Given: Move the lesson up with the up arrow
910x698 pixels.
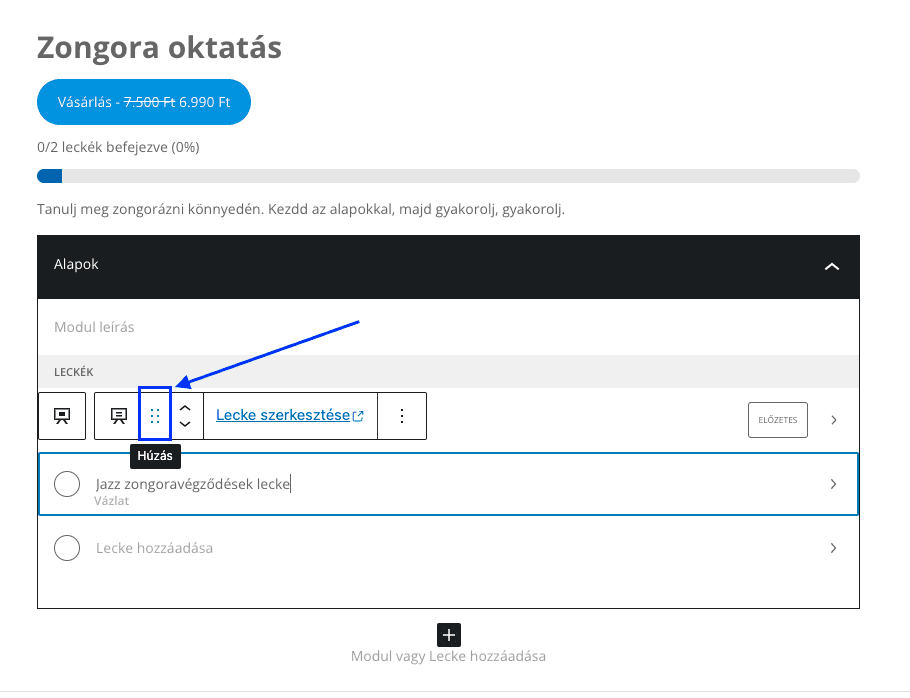Looking at the screenshot, I should tap(185, 407).
